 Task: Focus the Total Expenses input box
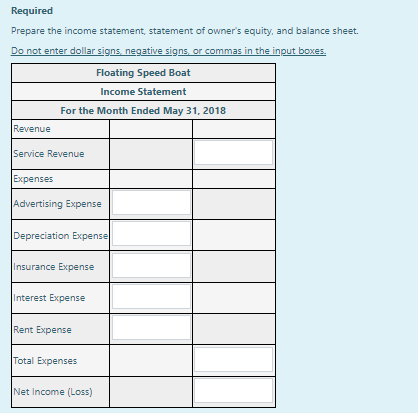[x=233, y=359]
